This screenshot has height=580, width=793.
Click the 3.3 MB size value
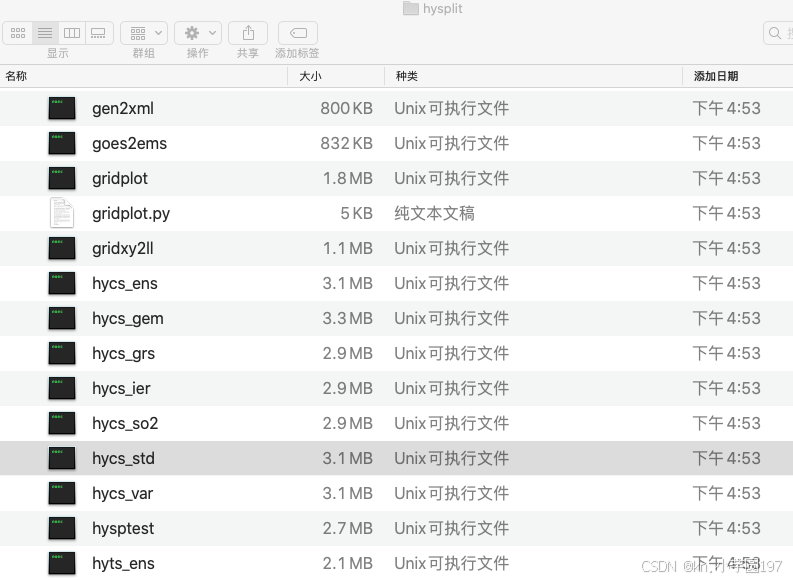coord(348,318)
